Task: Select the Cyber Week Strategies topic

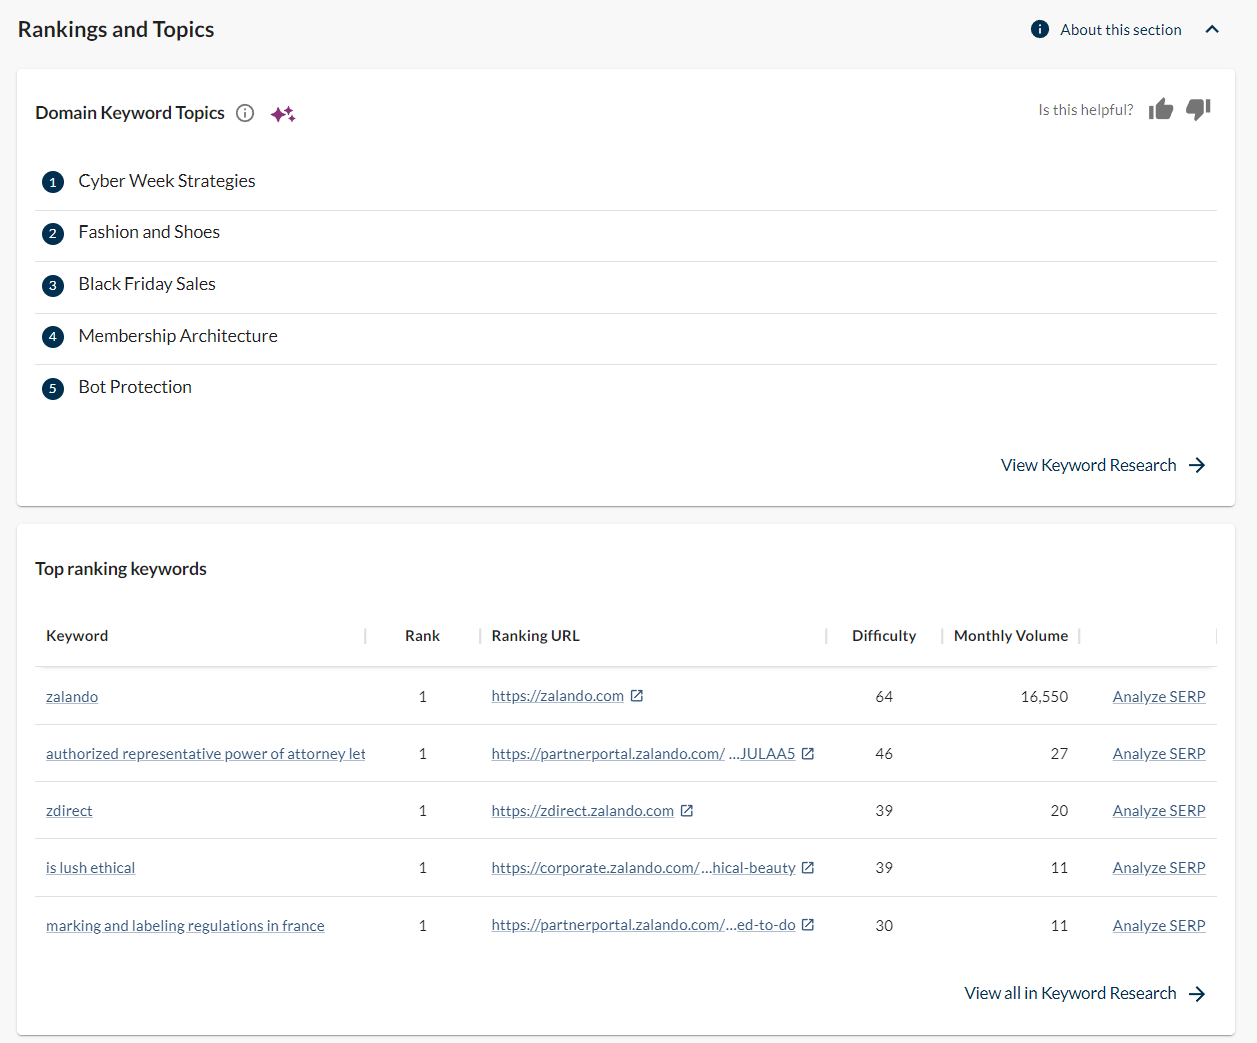Action: [167, 181]
